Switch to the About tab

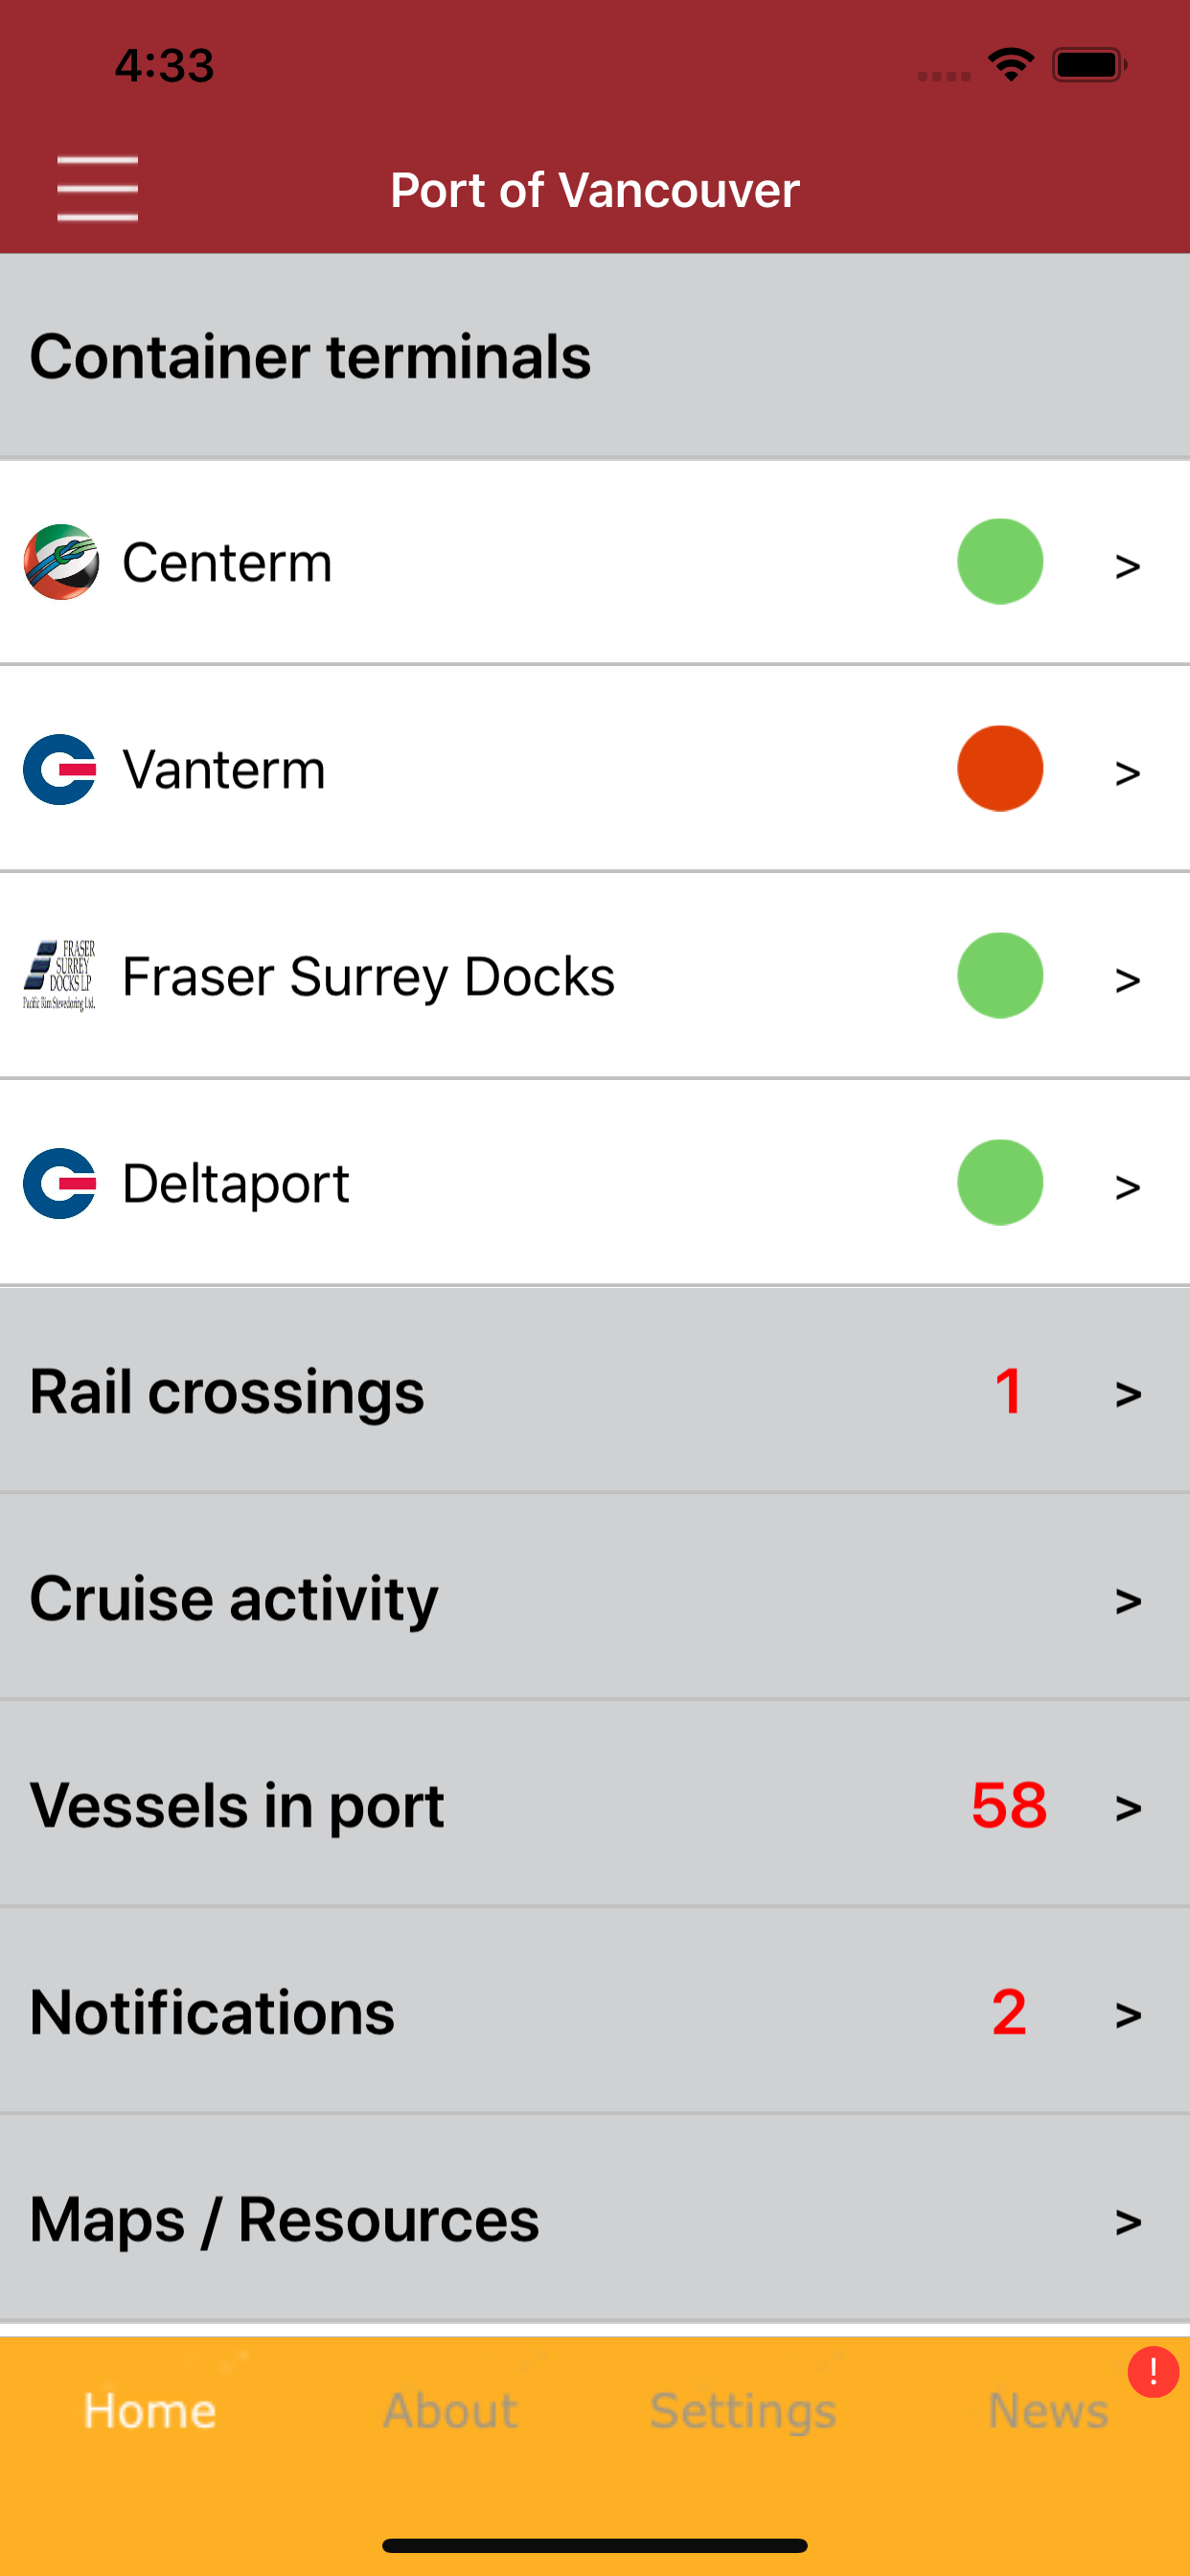click(x=451, y=2410)
